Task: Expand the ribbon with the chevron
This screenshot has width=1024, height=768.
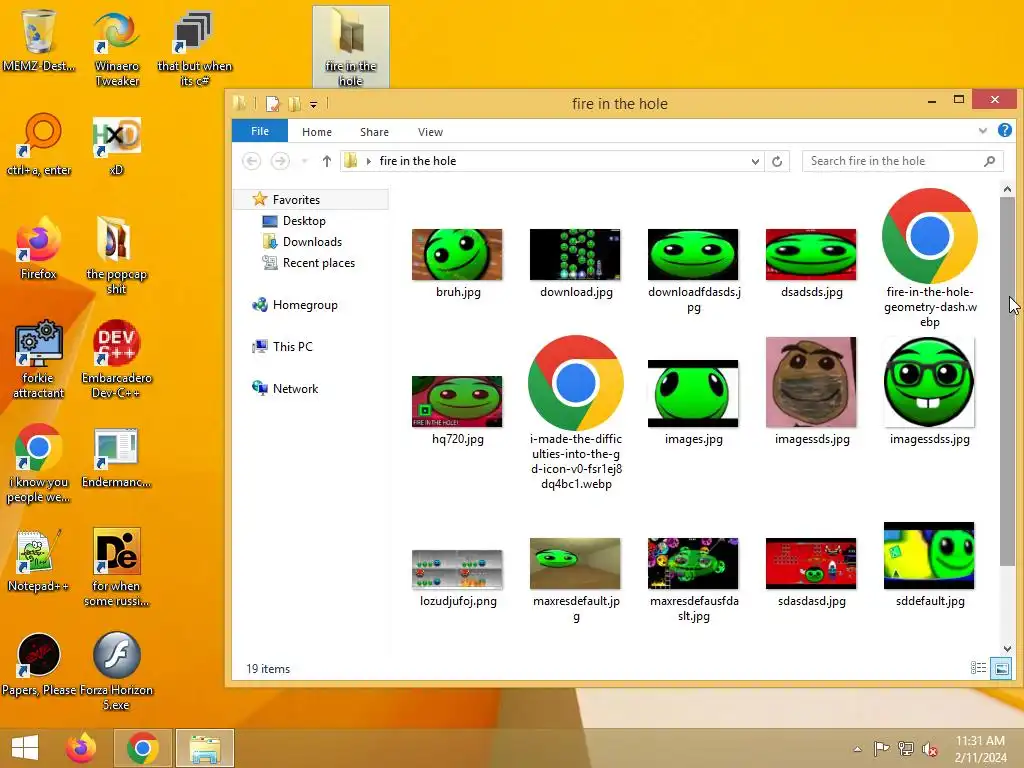Action: pos(982,131)
